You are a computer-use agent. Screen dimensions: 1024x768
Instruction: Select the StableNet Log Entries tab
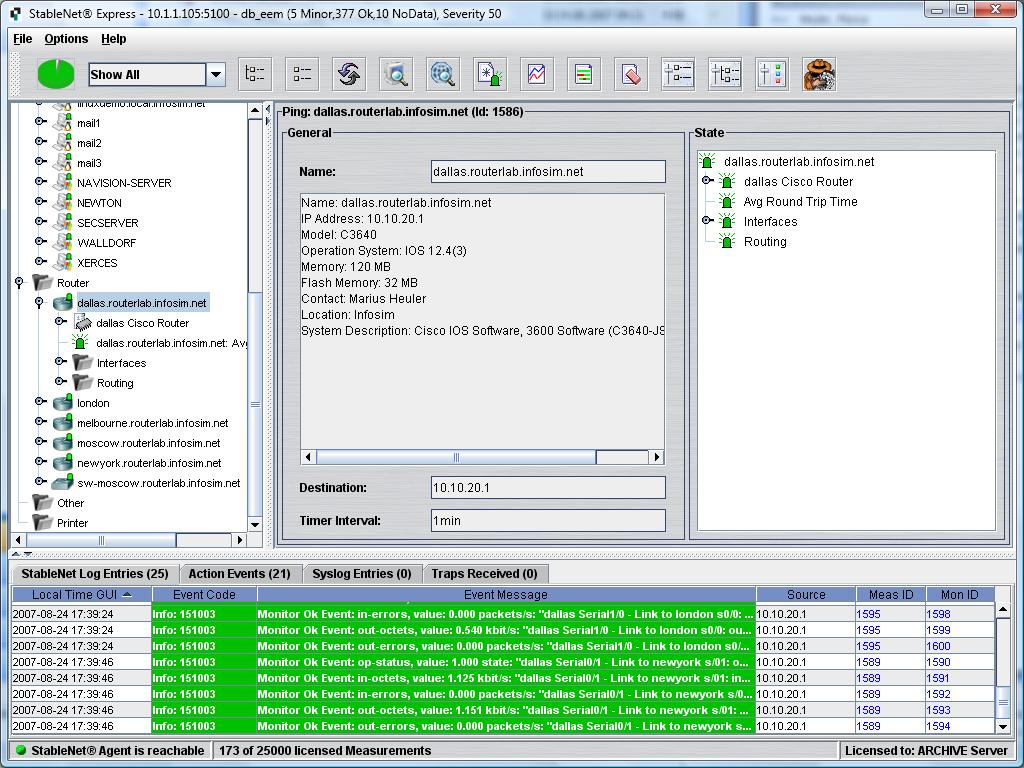point(95,573)
